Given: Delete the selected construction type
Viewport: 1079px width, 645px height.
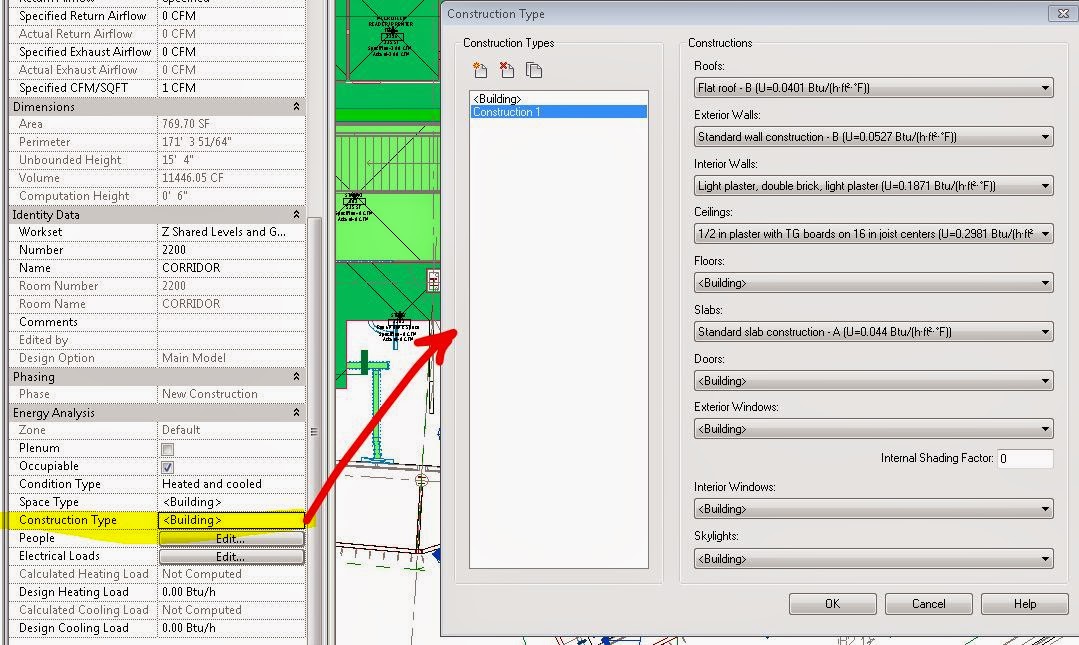Looking at the screenshot, I should (506, 69).
